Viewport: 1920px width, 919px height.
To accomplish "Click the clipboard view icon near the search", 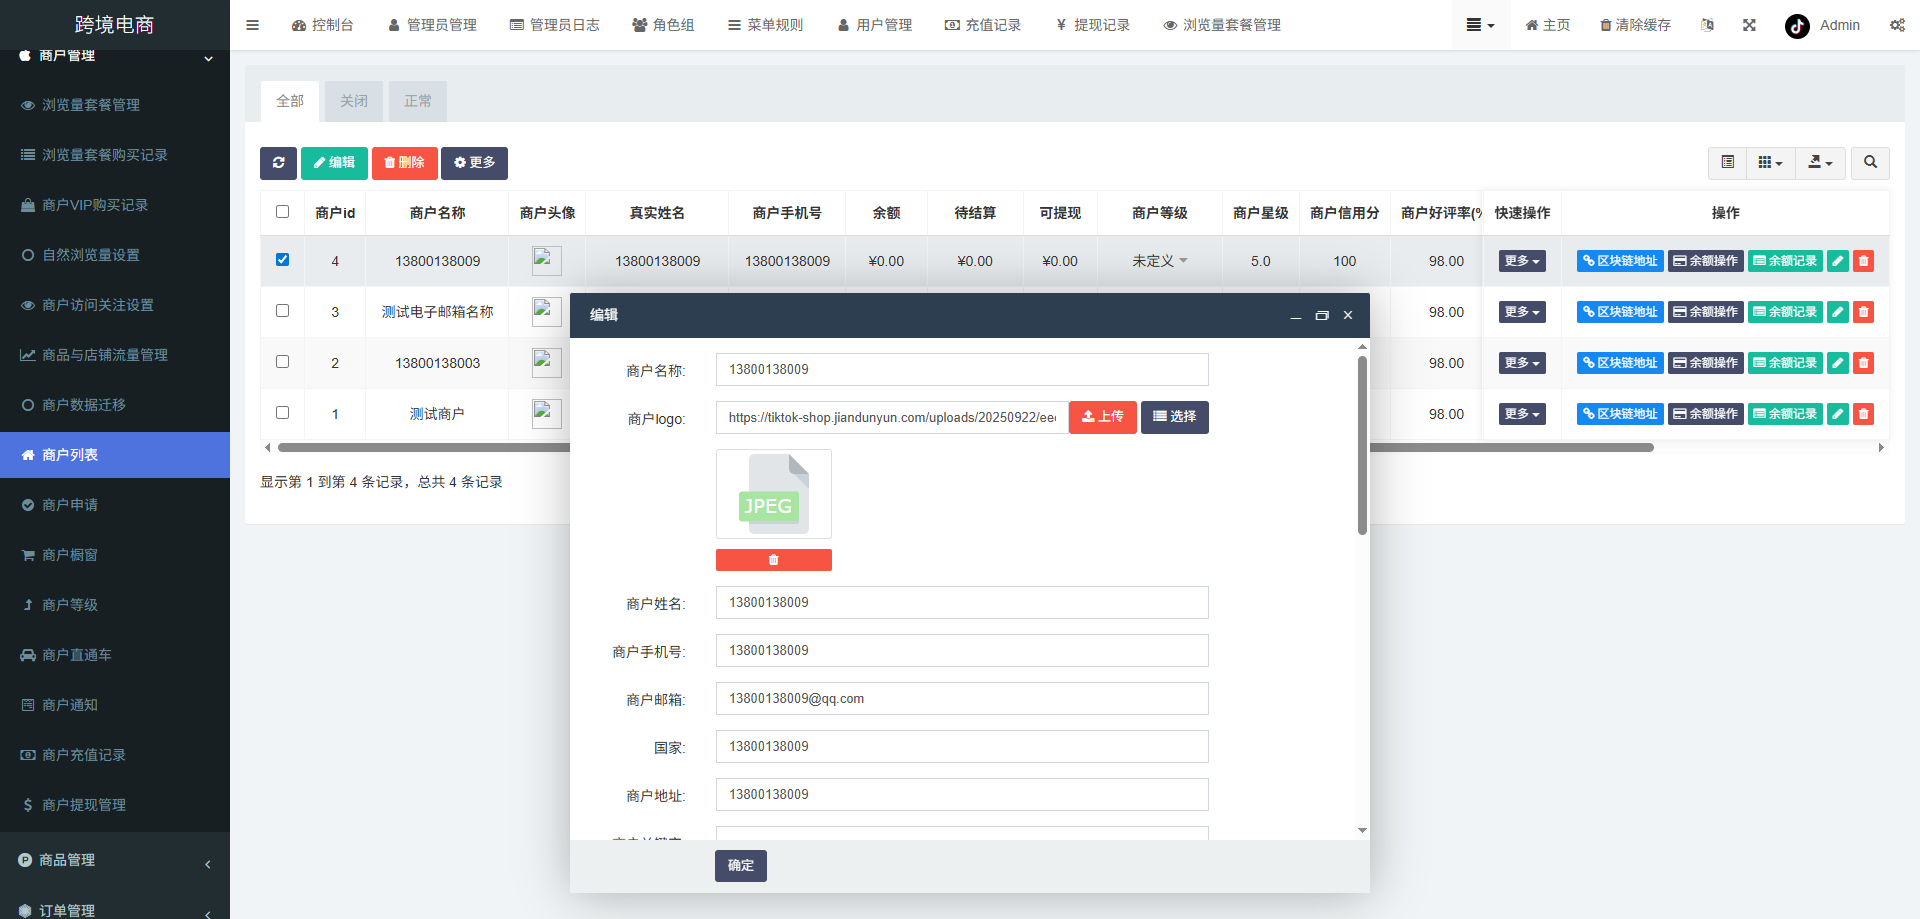I will coord(1727,162).
